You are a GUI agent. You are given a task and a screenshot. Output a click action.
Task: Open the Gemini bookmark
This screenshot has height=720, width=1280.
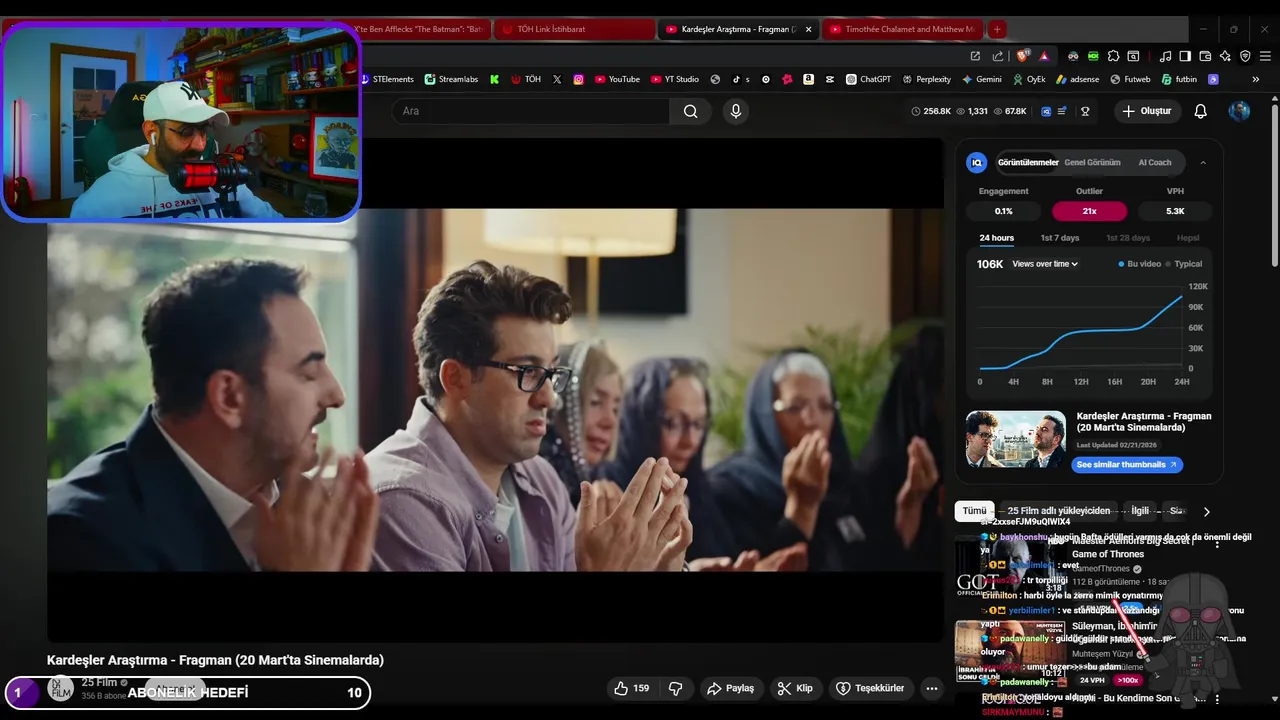coord(981,79)
